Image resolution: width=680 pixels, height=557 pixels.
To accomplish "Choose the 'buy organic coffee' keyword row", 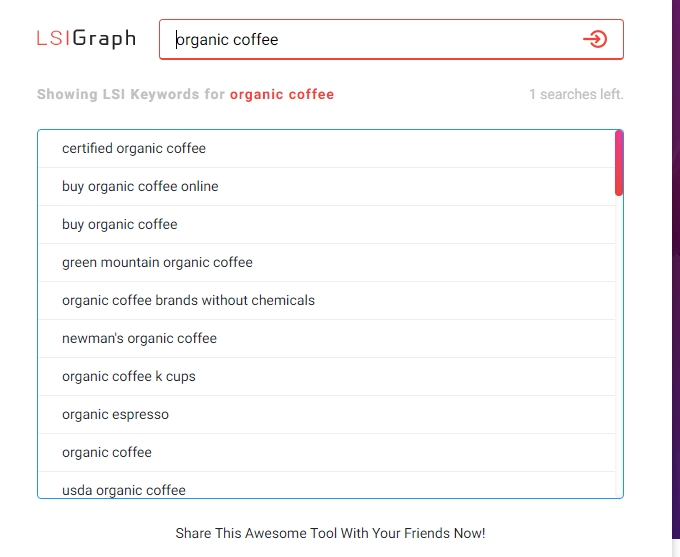I will 120,225.
